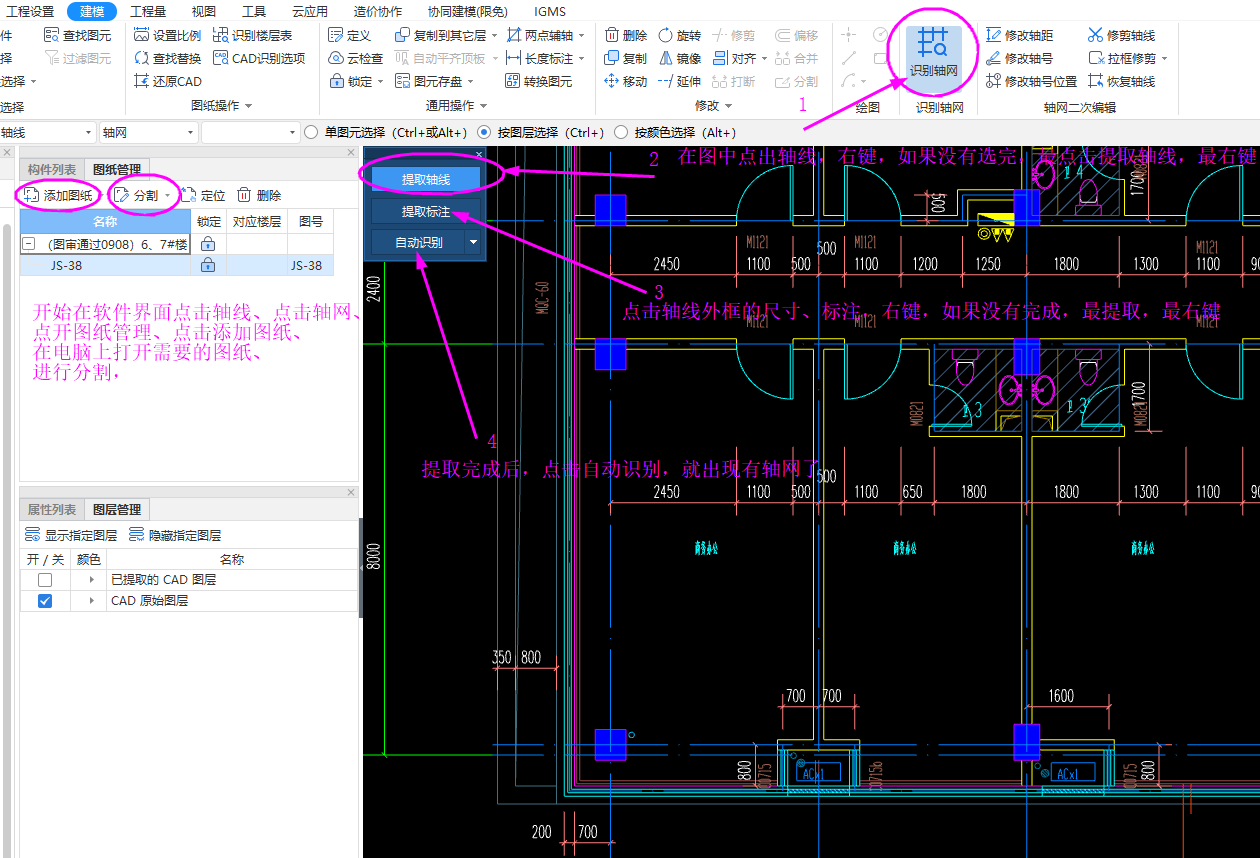The height and width of the screenshot is (858, 1260).
Task: Select the JS-38 drawing row
Action: coord(177,265)
